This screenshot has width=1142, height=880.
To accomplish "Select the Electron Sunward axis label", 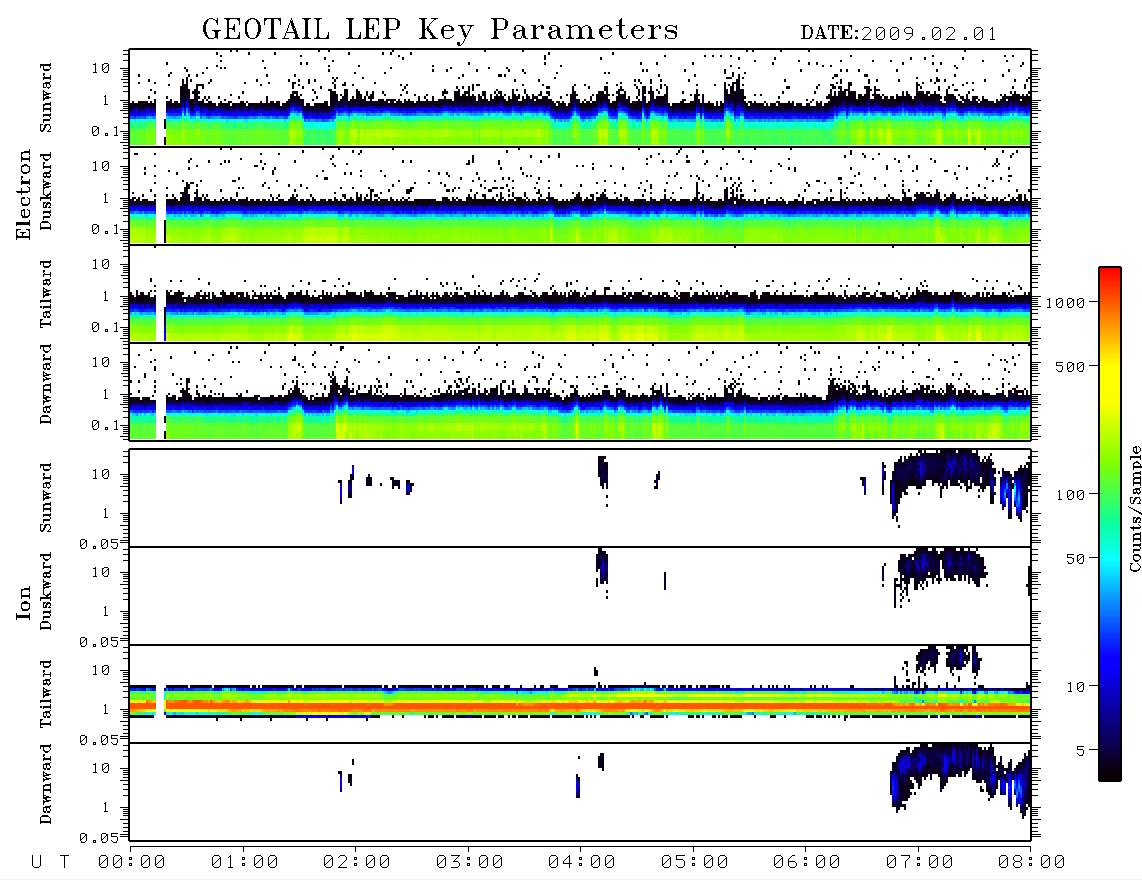I will click(45, 98).
